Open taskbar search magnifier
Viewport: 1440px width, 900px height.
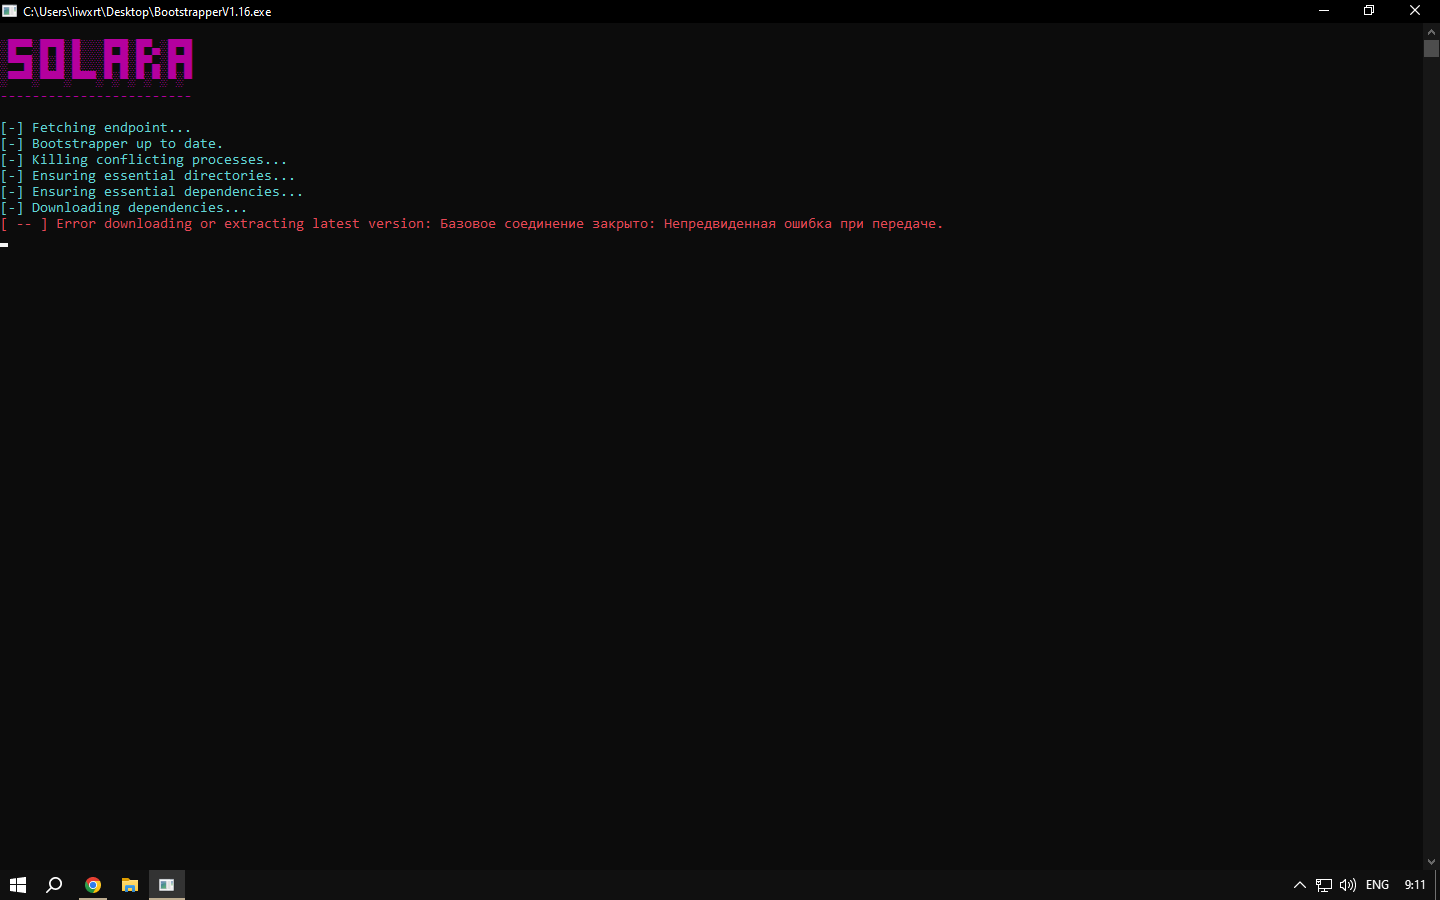[x=55, y=885]
